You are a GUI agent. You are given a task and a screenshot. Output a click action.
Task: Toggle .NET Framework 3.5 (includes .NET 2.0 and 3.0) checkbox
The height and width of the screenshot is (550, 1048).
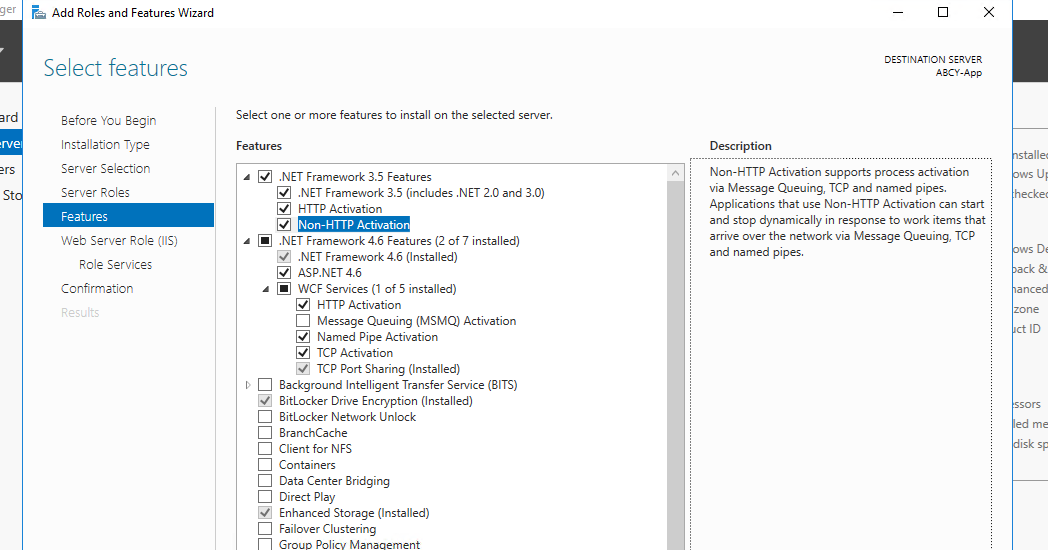284,192
